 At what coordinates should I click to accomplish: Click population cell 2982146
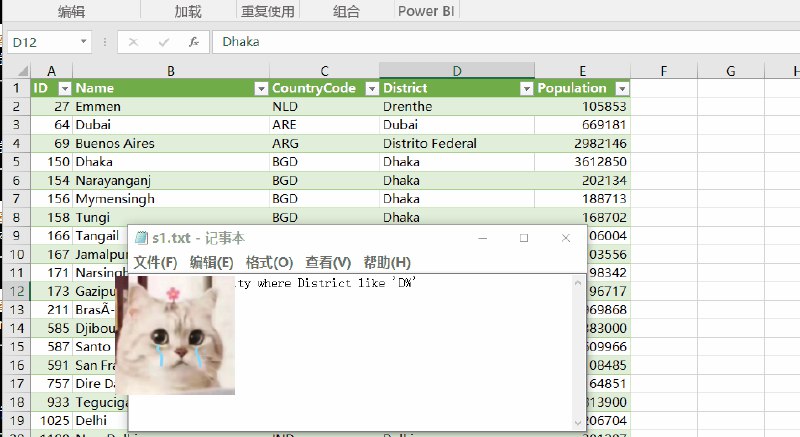(x=583, y=144)
